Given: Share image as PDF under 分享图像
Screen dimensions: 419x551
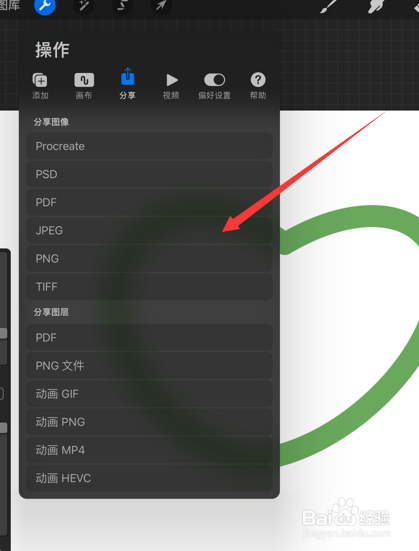Looking at the screenshot, I should point(149,202).
